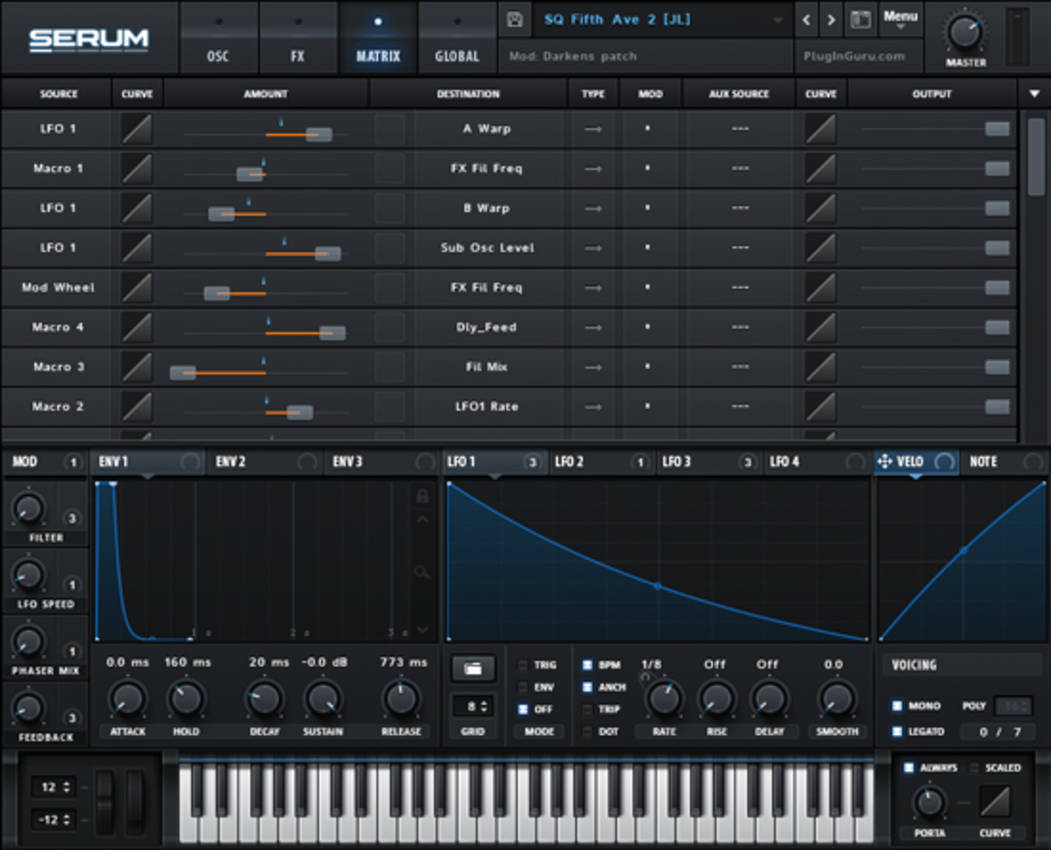Click the poly voice count field
Screen dimensions: 1051x850
(1013, 706)
